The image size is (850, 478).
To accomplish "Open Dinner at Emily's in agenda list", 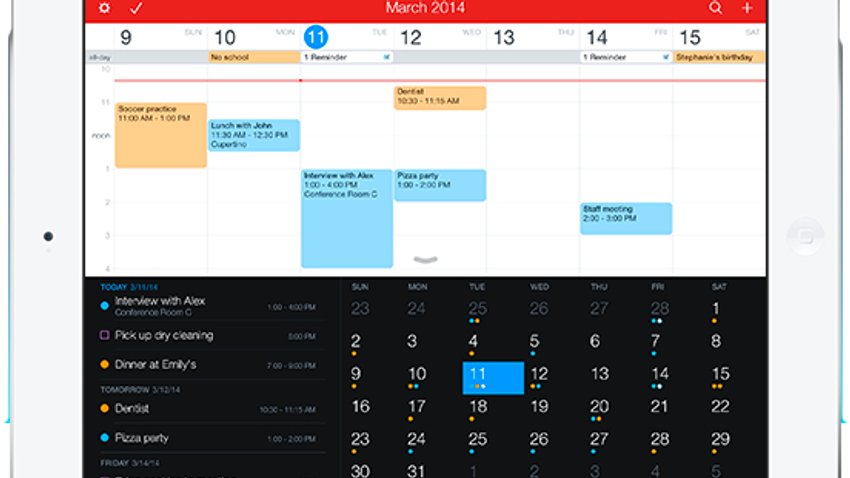I will [x=212, y=365].
